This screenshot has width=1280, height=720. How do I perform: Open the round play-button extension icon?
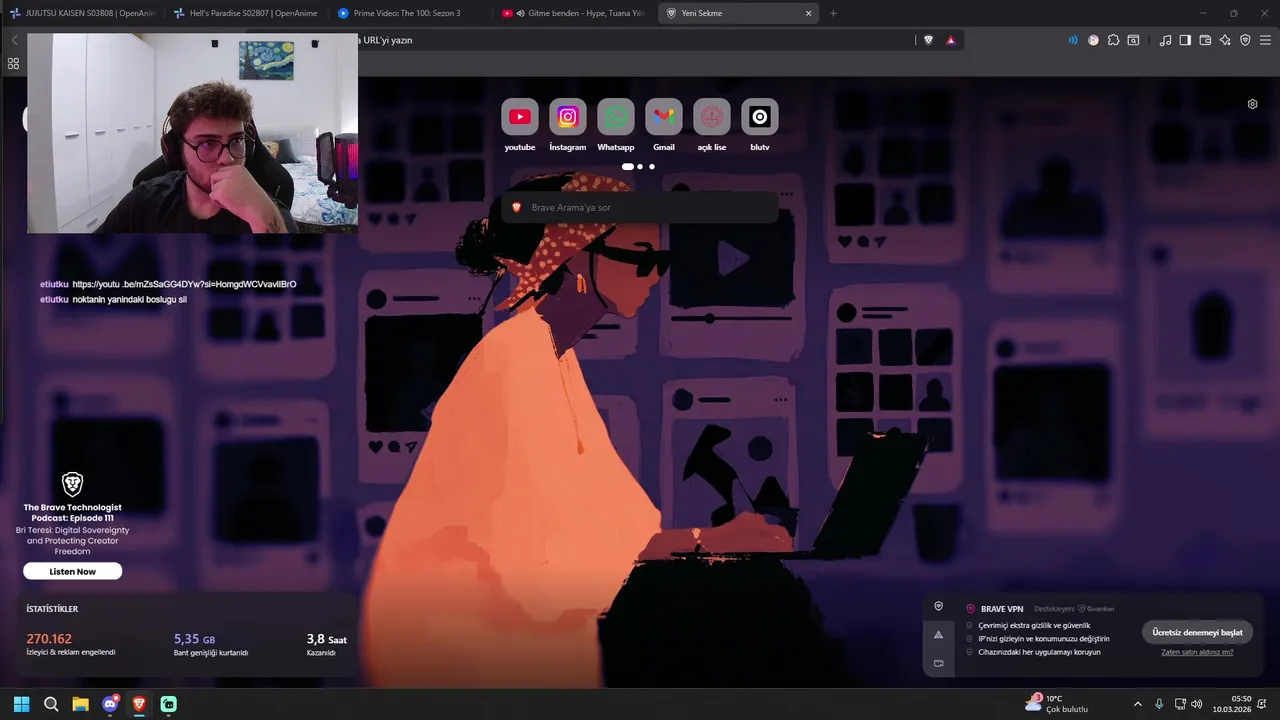click(x=1093, y=40)
